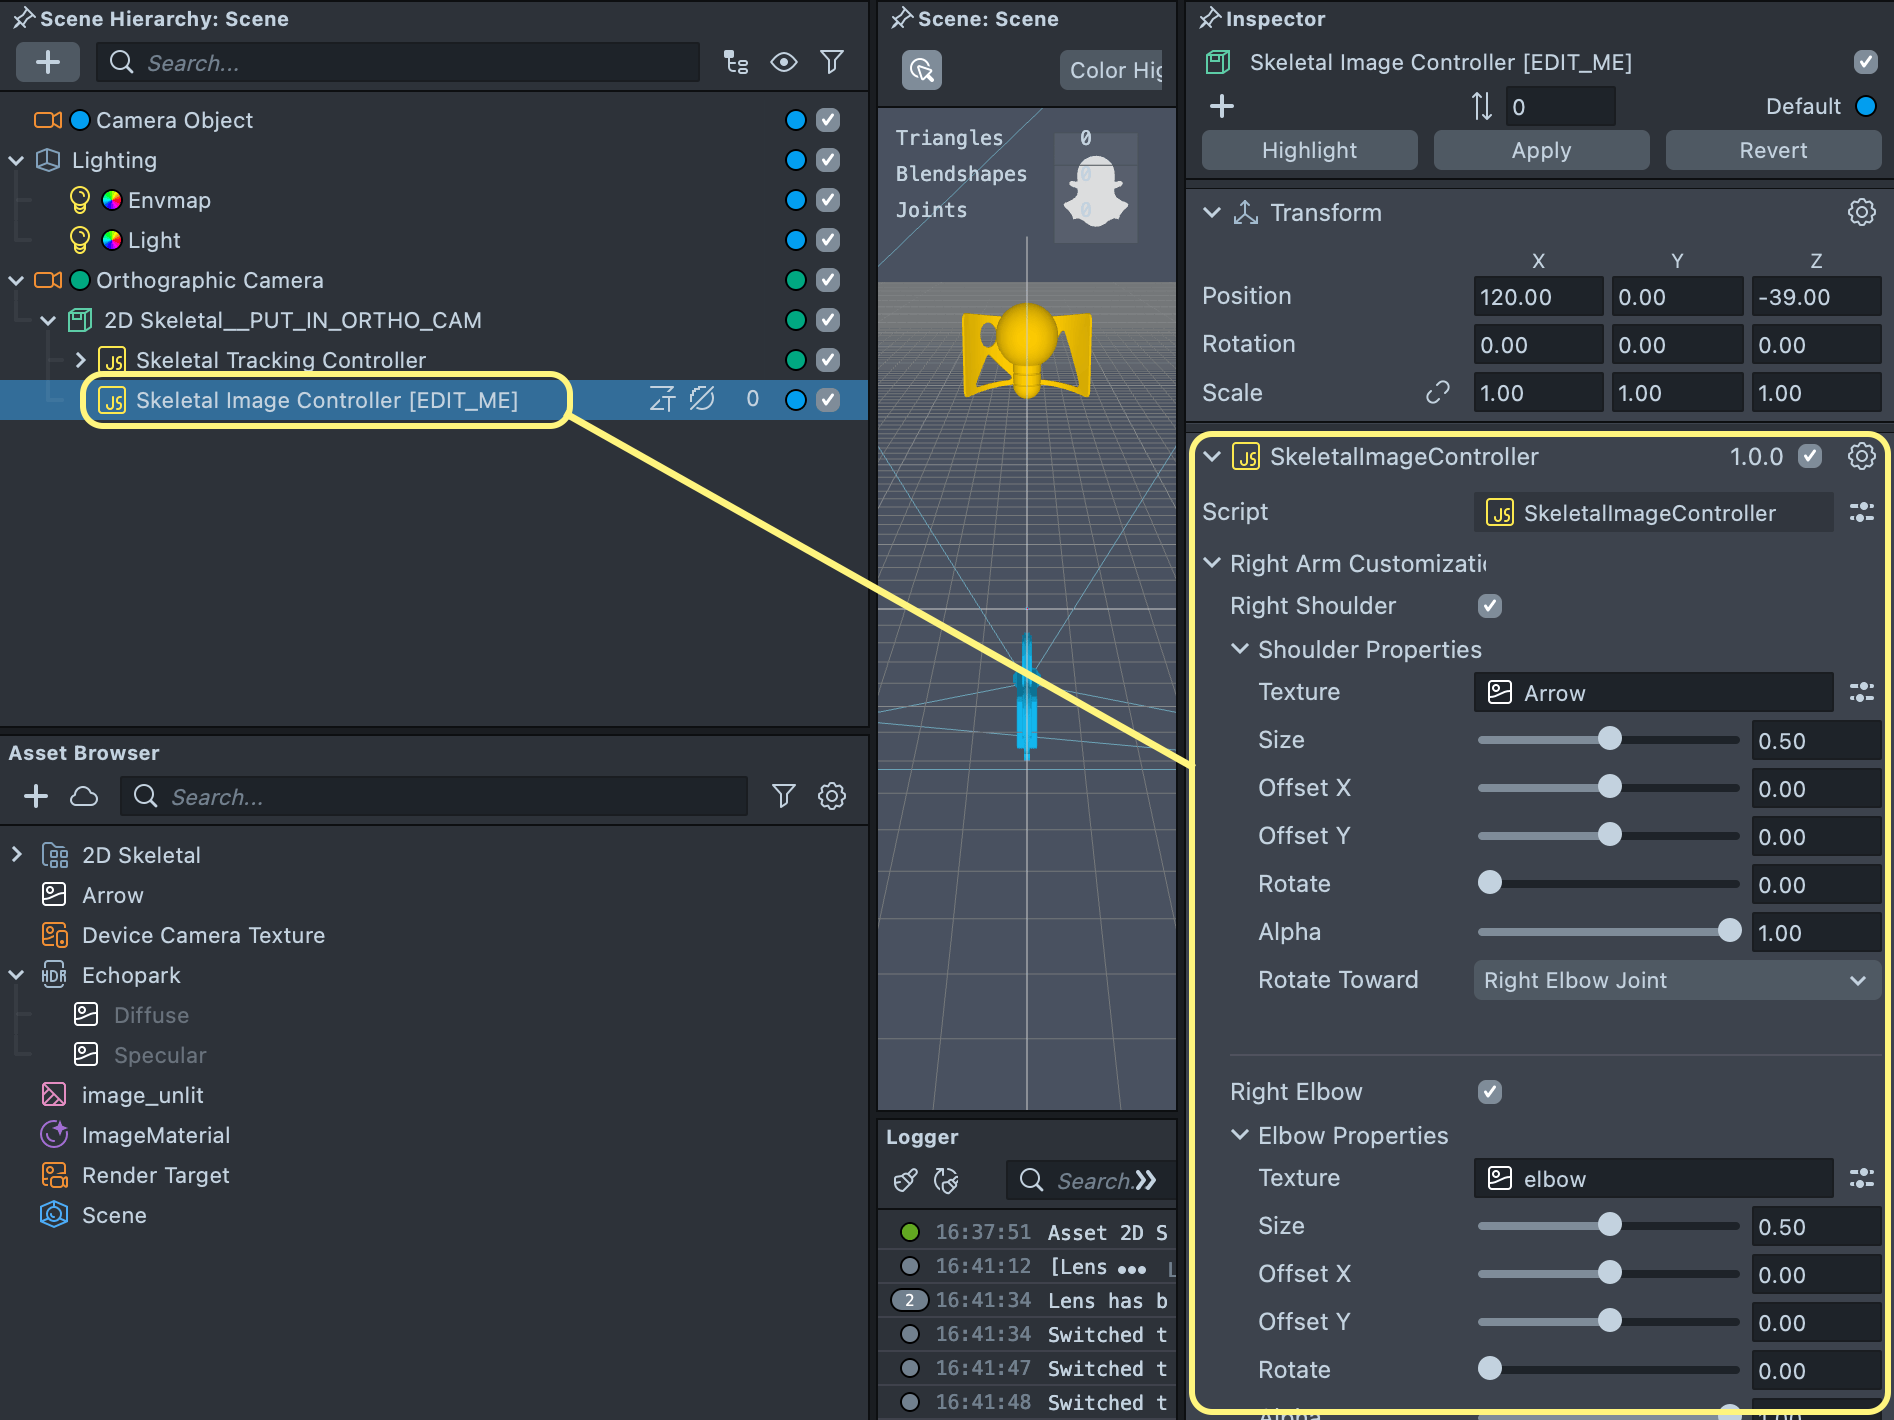Viewport: 1894px width, 1420px height.
Task: Uncheck the Right Elbow checkbox
Action: 1489,1092
